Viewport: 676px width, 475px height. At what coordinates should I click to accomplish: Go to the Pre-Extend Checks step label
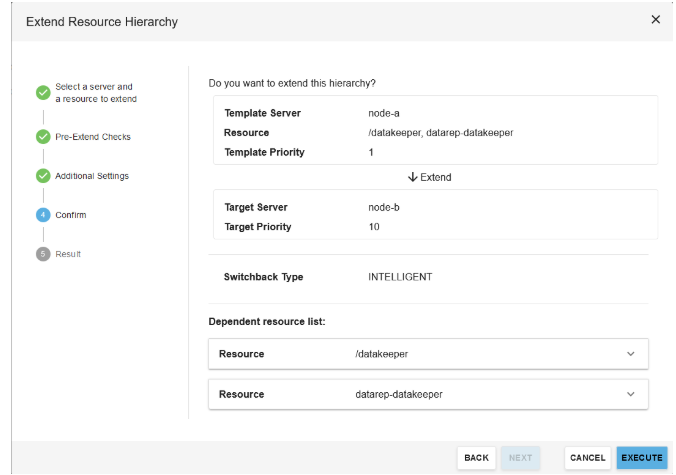point(93,137)
